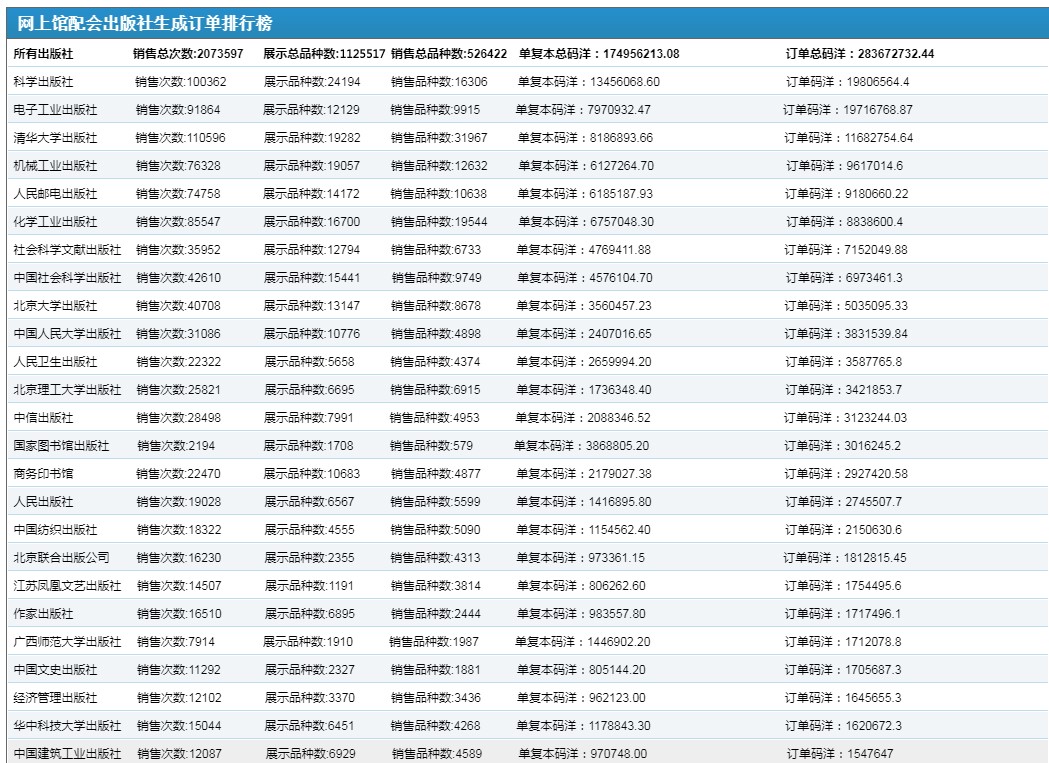Select 中国社会科学出版社 in the ranking
1049x763 pixels.
pos(67,278)
